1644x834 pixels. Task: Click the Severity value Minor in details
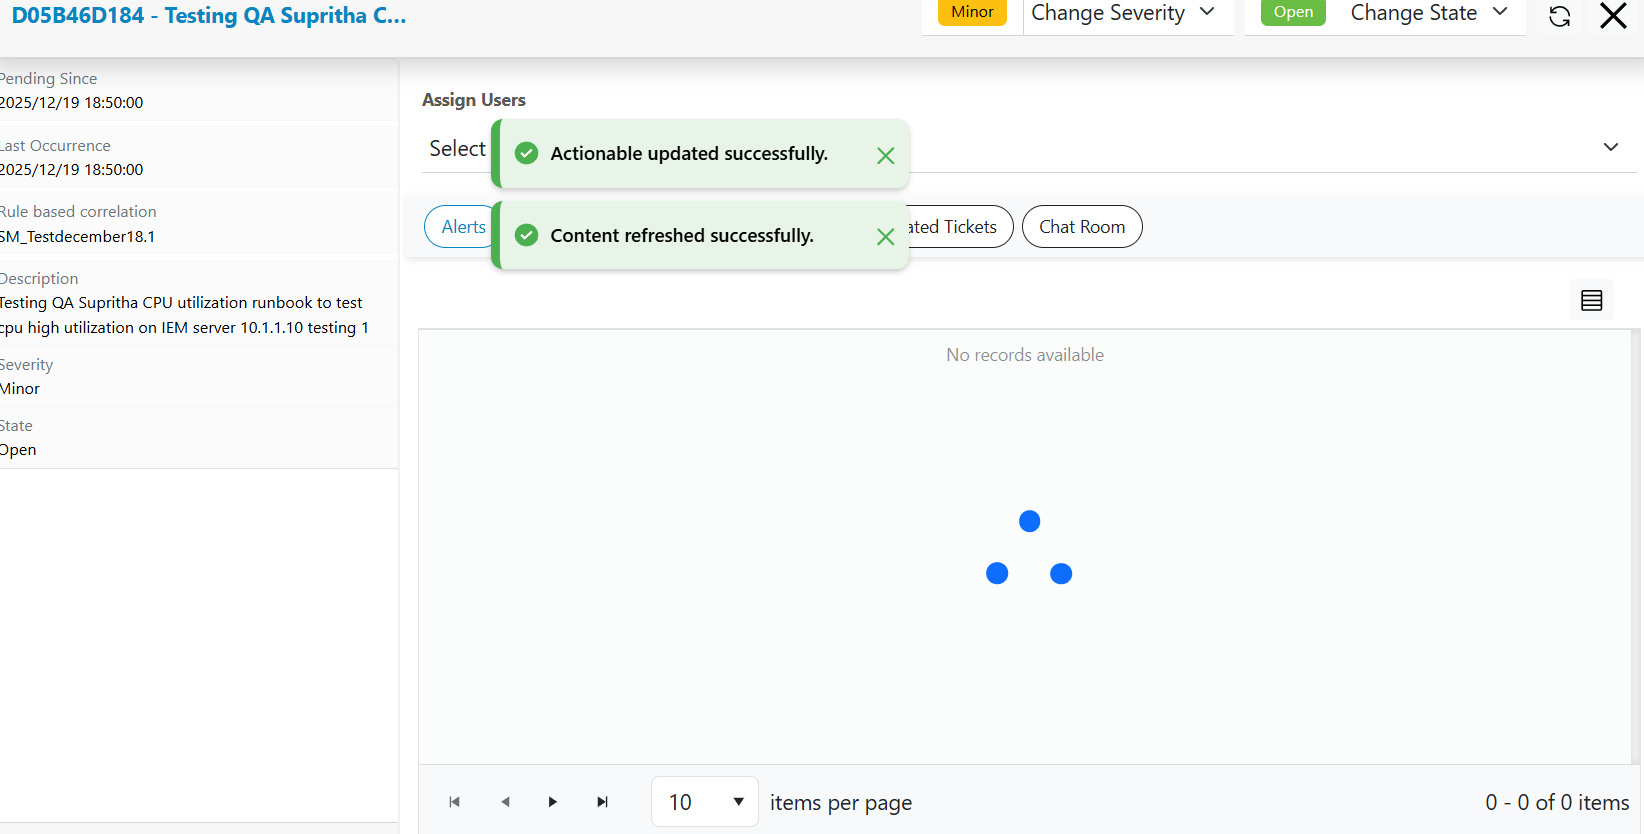click(x=20, y=389)
